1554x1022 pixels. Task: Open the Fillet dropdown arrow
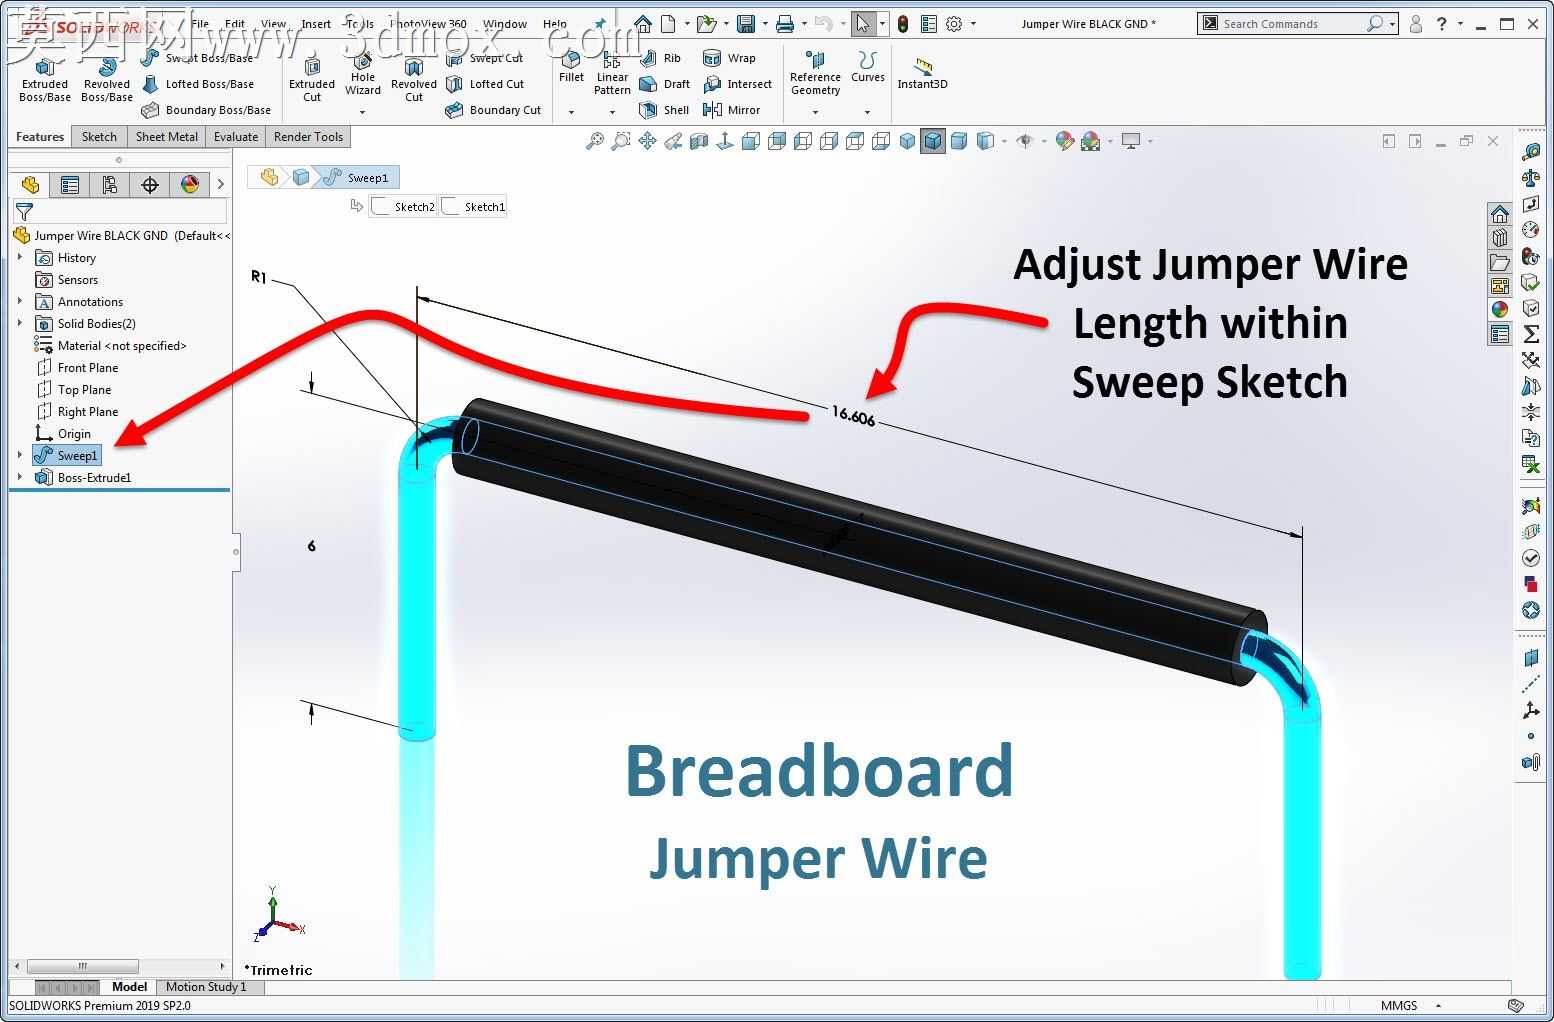click(x=571, y=112)
